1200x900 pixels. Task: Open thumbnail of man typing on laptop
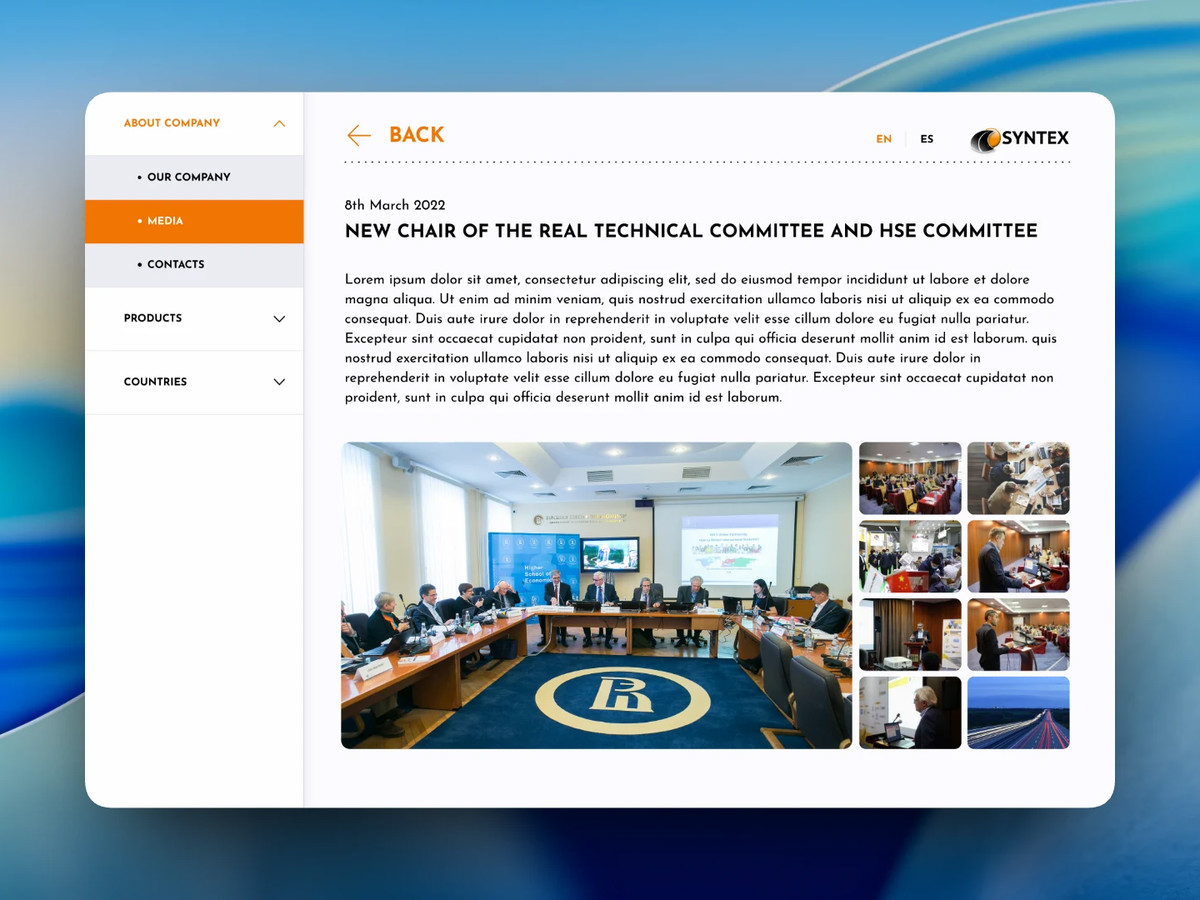coord(1018,556)
